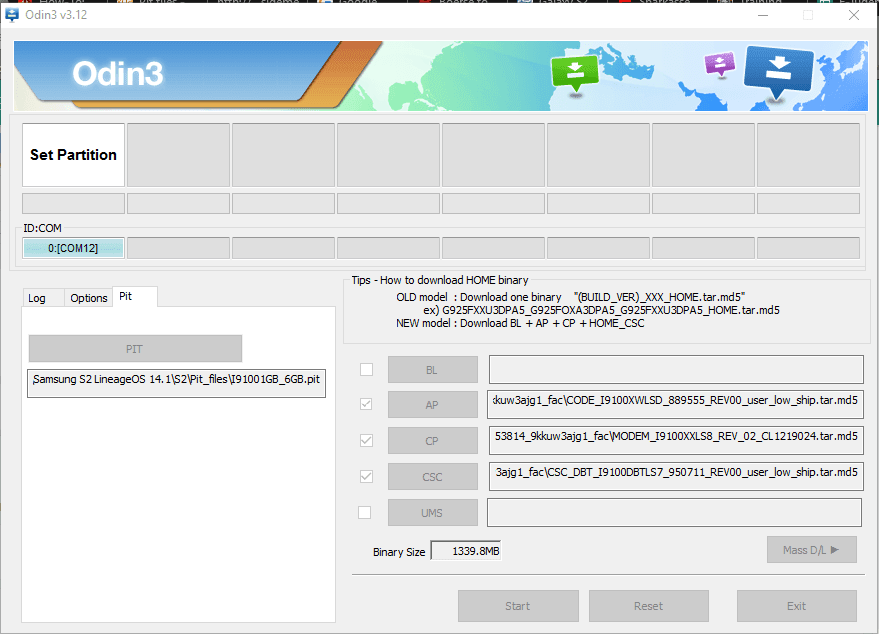The height and width of the screenshot is (634, 879).
Task: Minimize the Odin3 window
Action: pyautogui.click(x=763, y=15)
